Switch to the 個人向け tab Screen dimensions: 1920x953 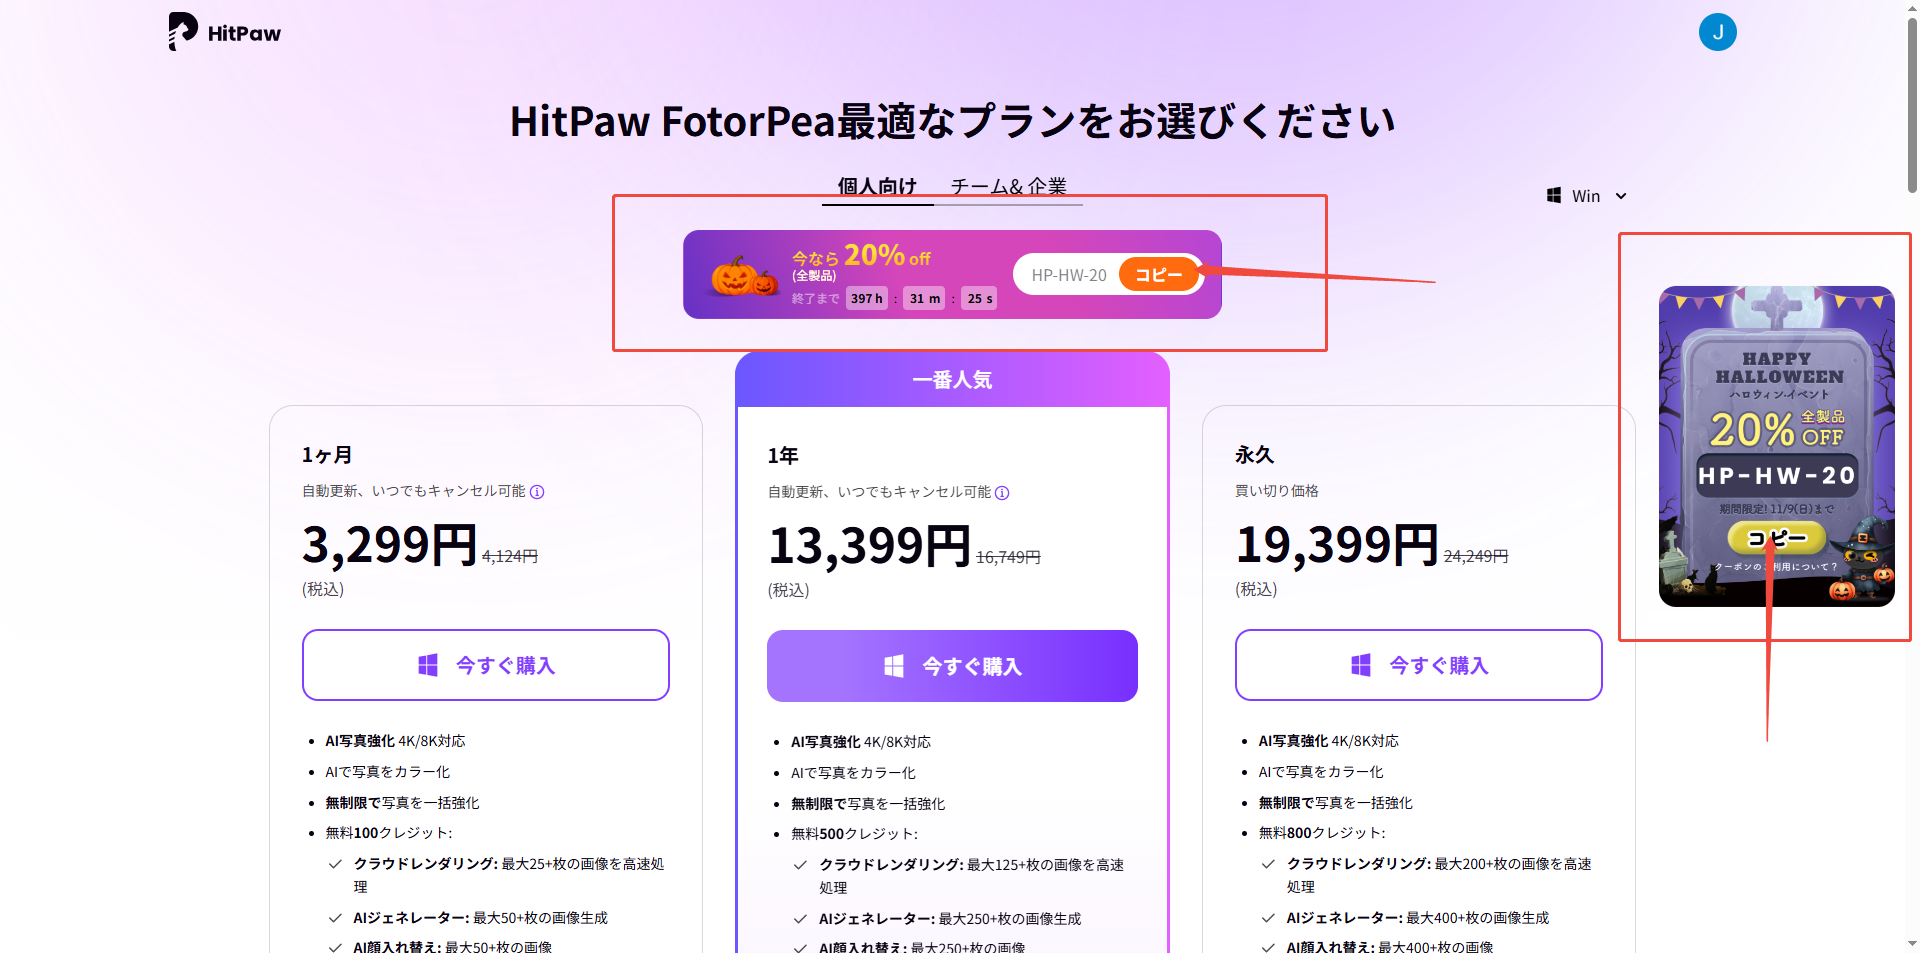tap(877, 186)
